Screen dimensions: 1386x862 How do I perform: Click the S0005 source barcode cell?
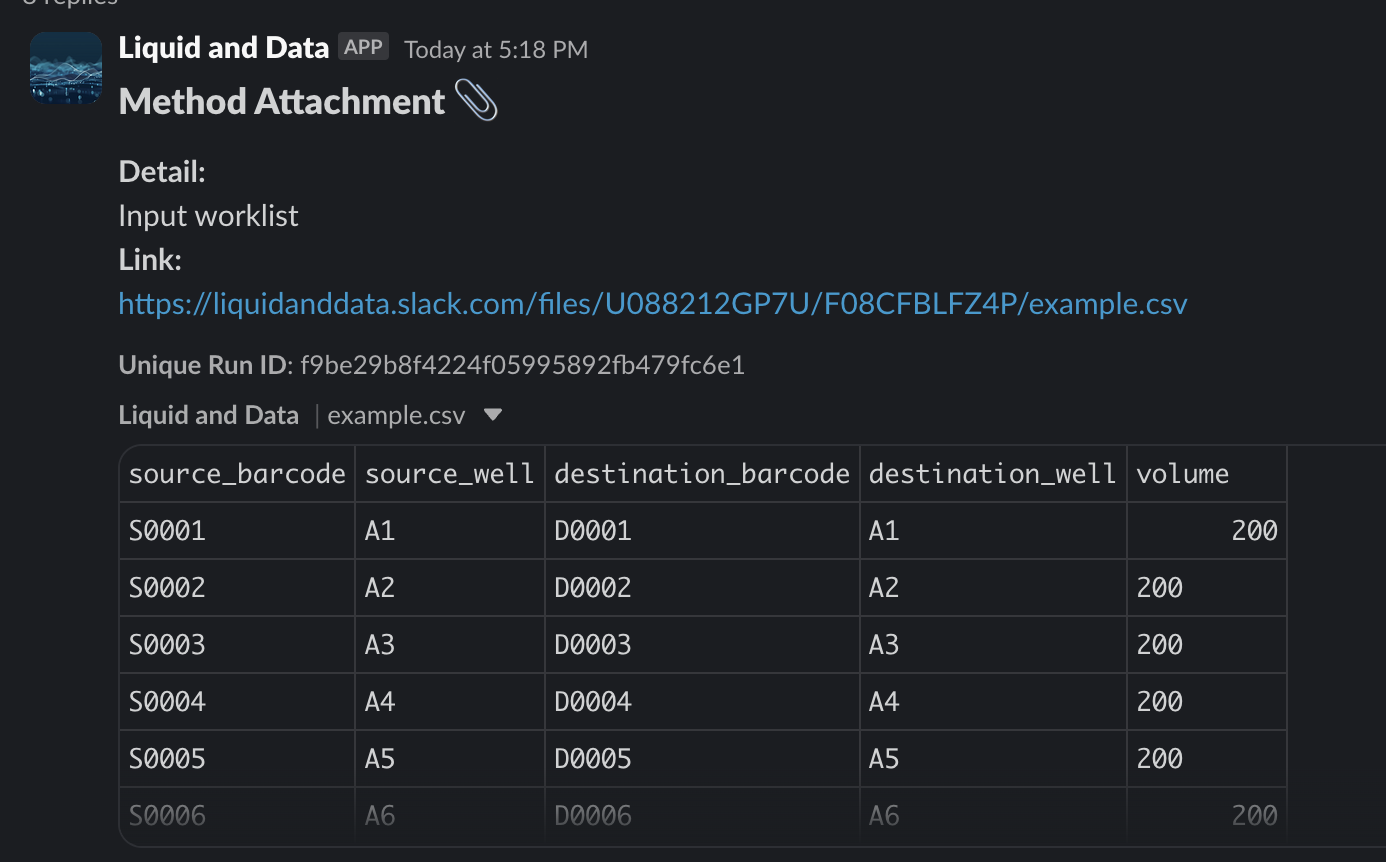tap(237, 758)
